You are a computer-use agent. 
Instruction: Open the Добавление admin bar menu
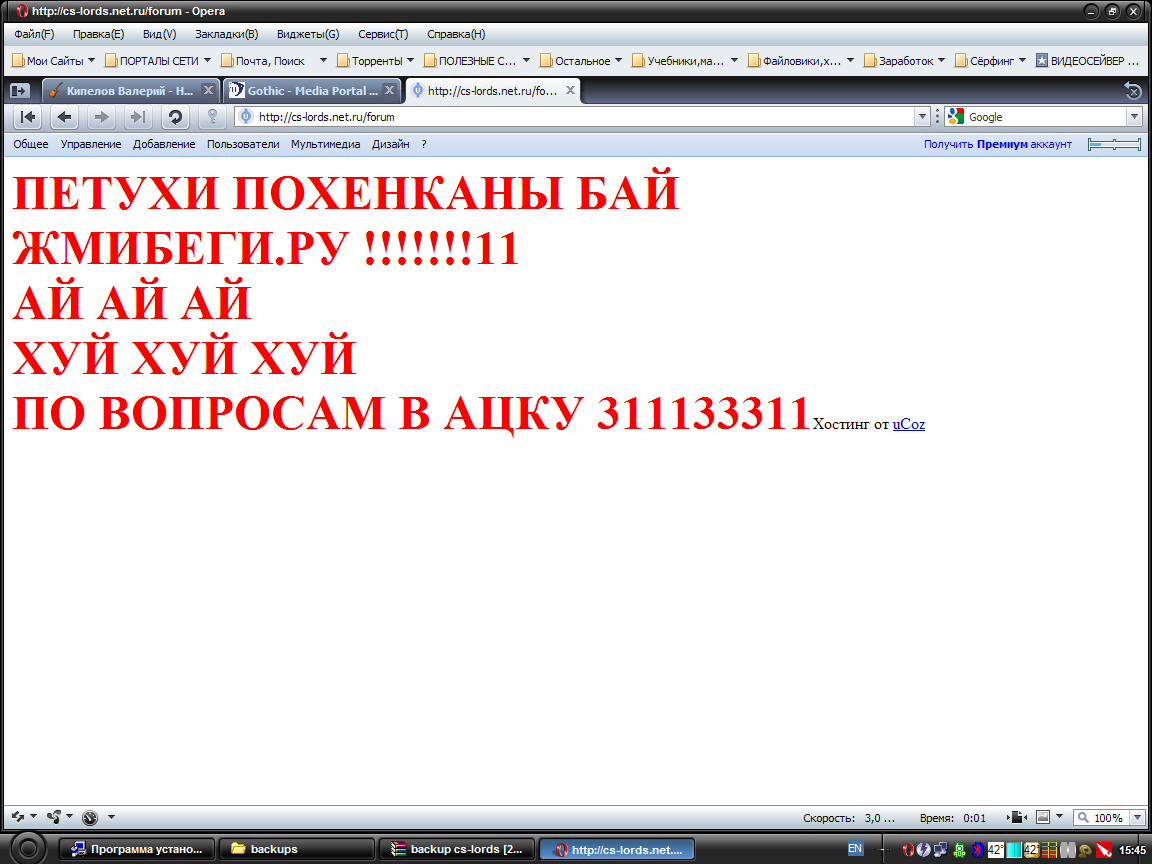click(x=164, y=144)
